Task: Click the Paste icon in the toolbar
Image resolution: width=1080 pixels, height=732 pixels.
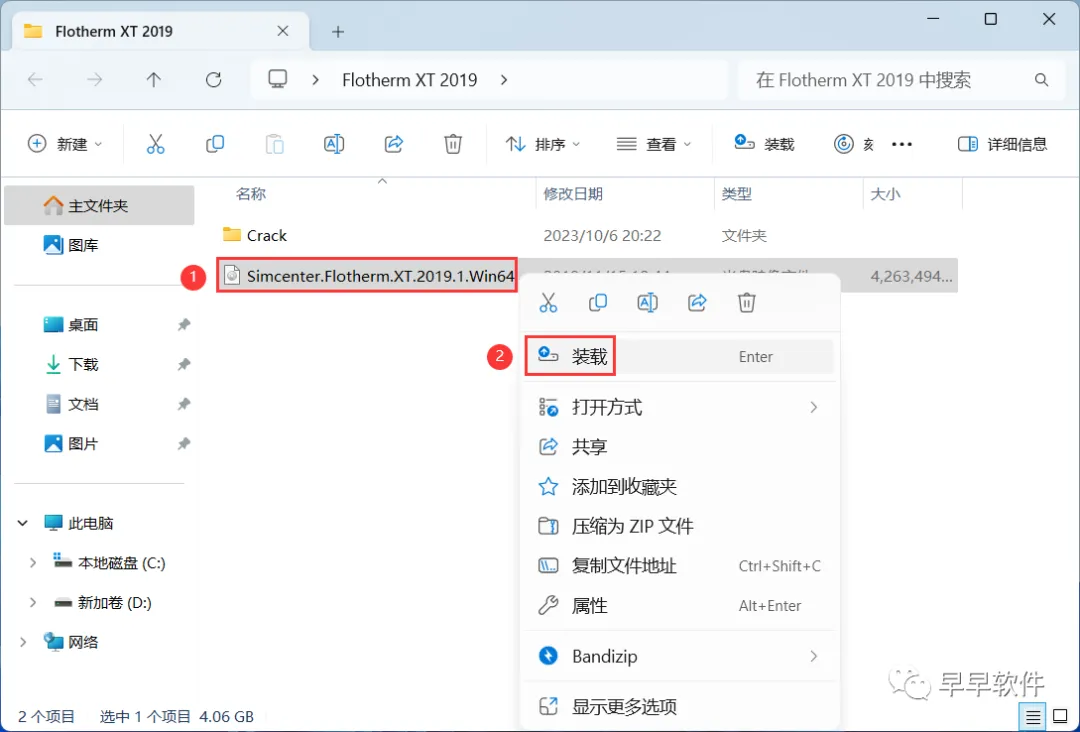Action: pyautogui.click(x=274, y=144)
